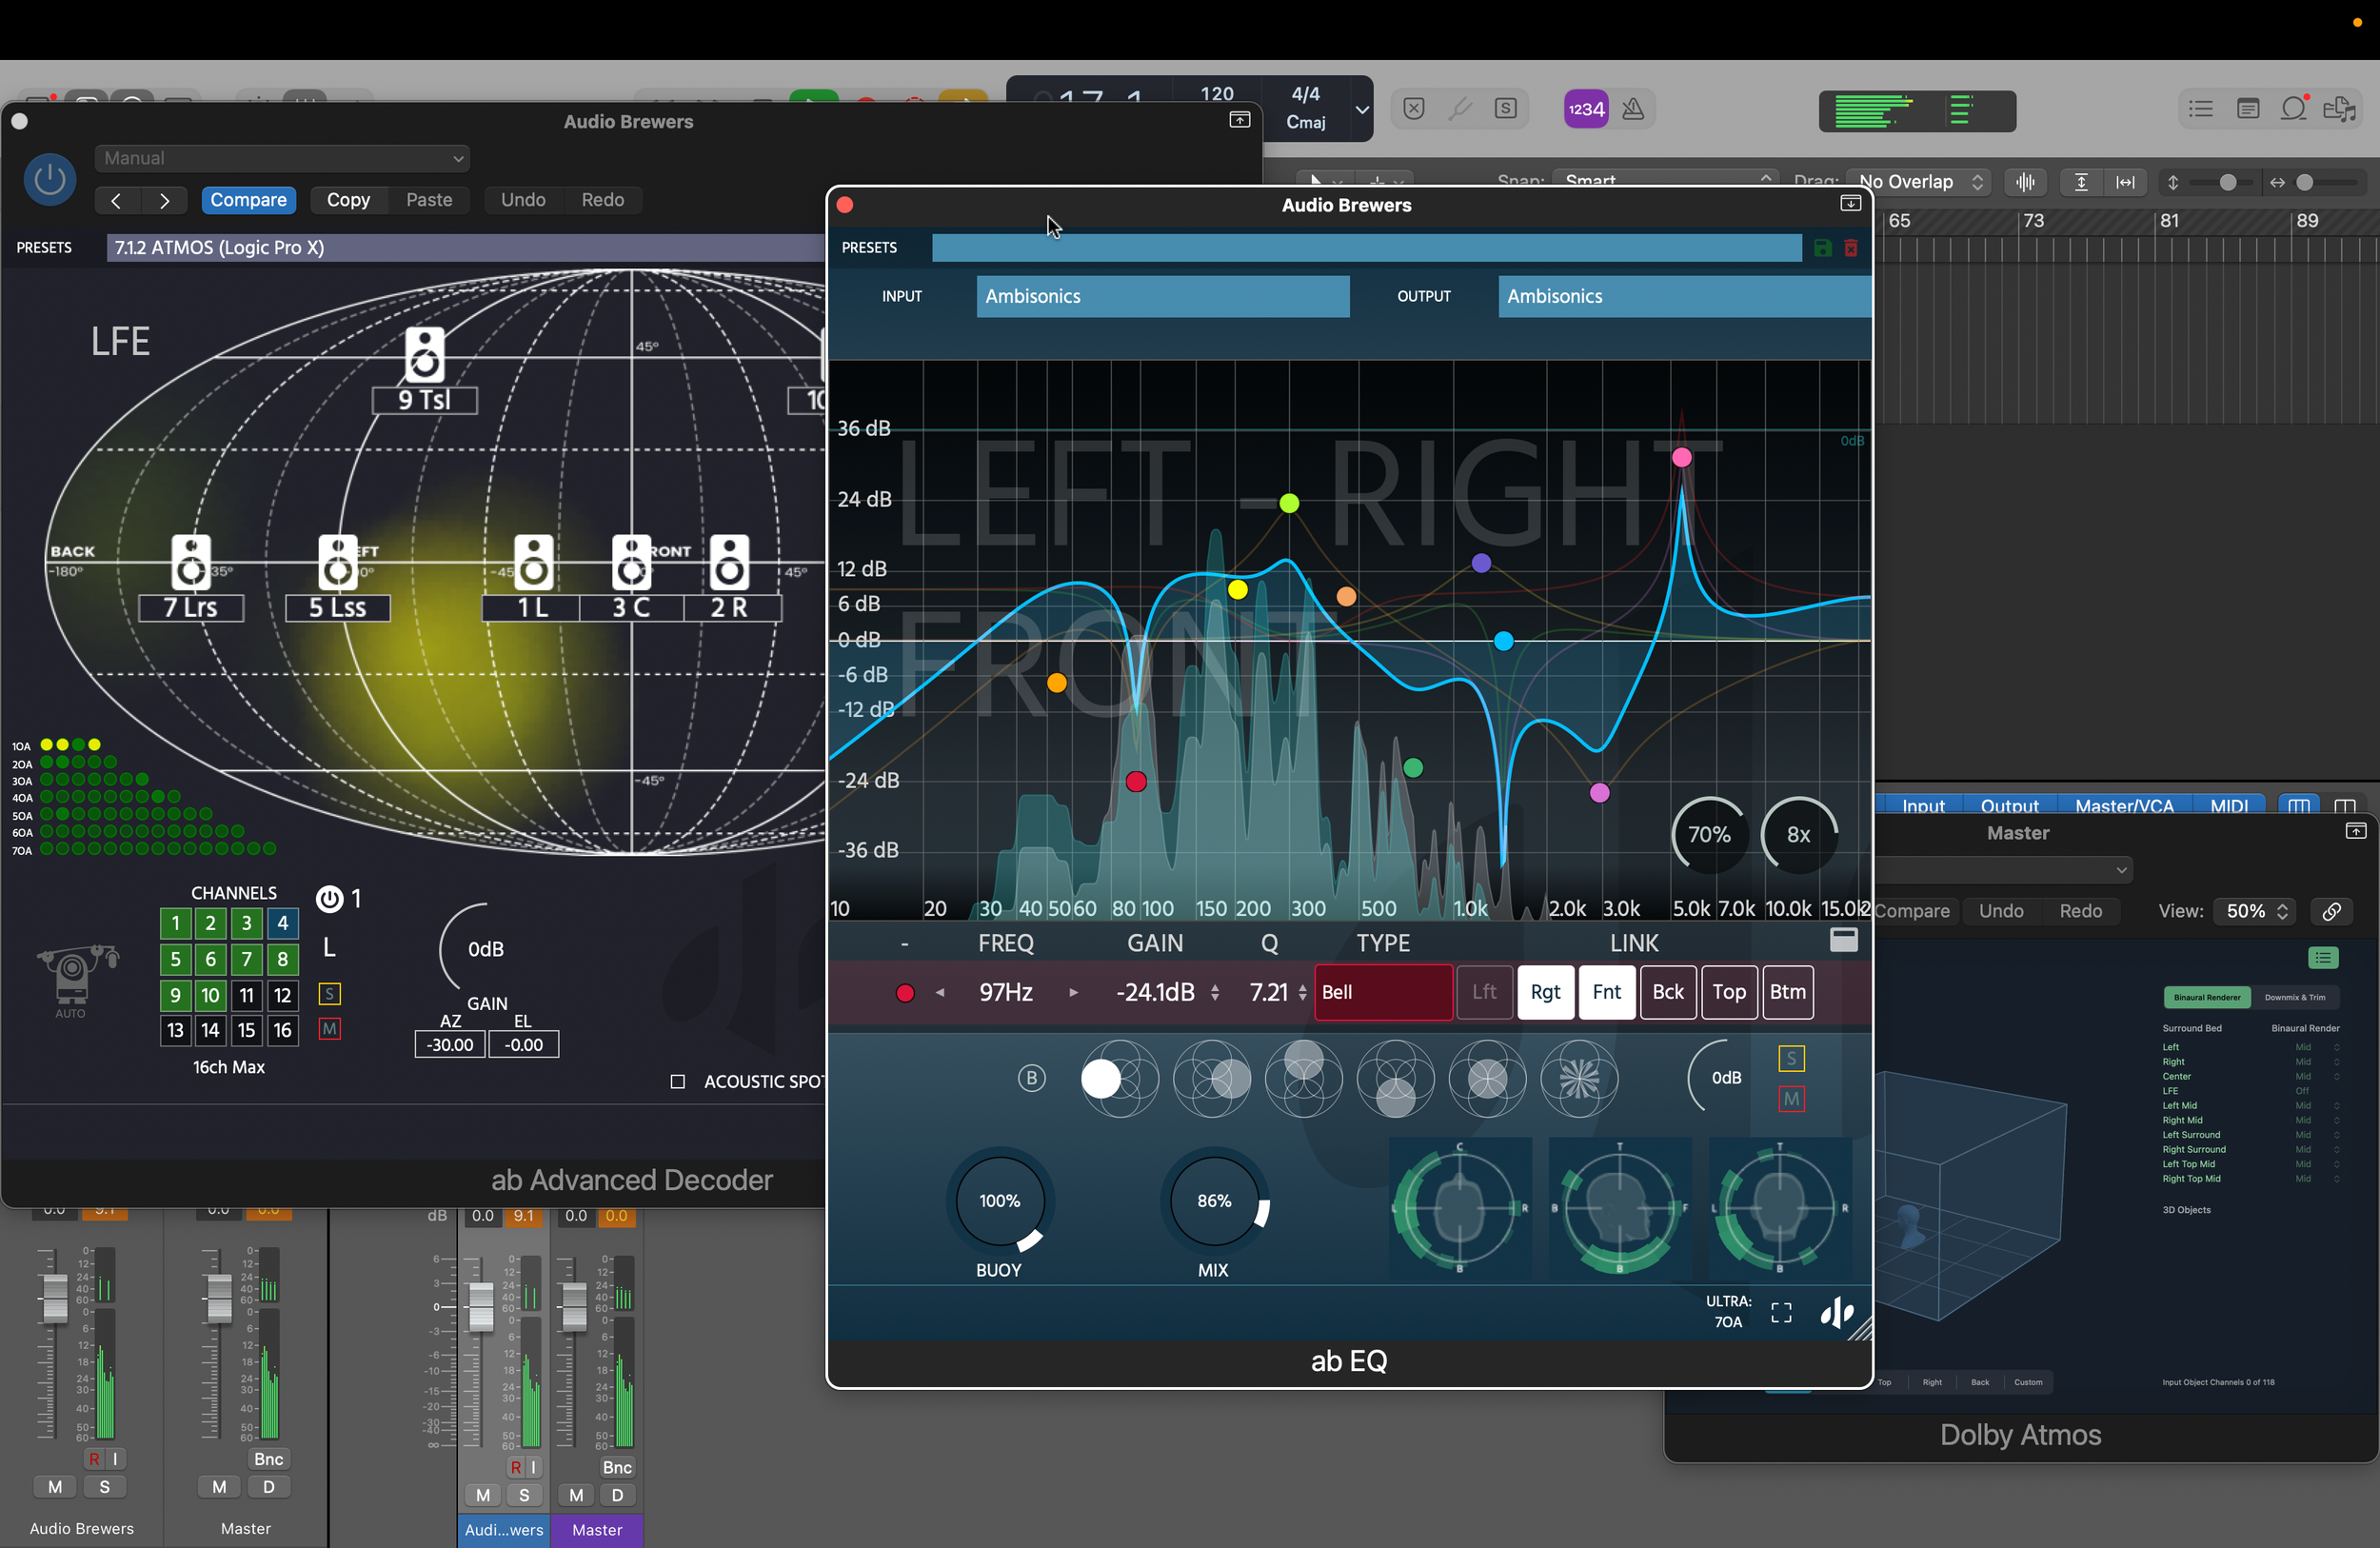Toggle the plugin power button
The height and width of the screenshot is (1548, 2380).
point(49,180)
